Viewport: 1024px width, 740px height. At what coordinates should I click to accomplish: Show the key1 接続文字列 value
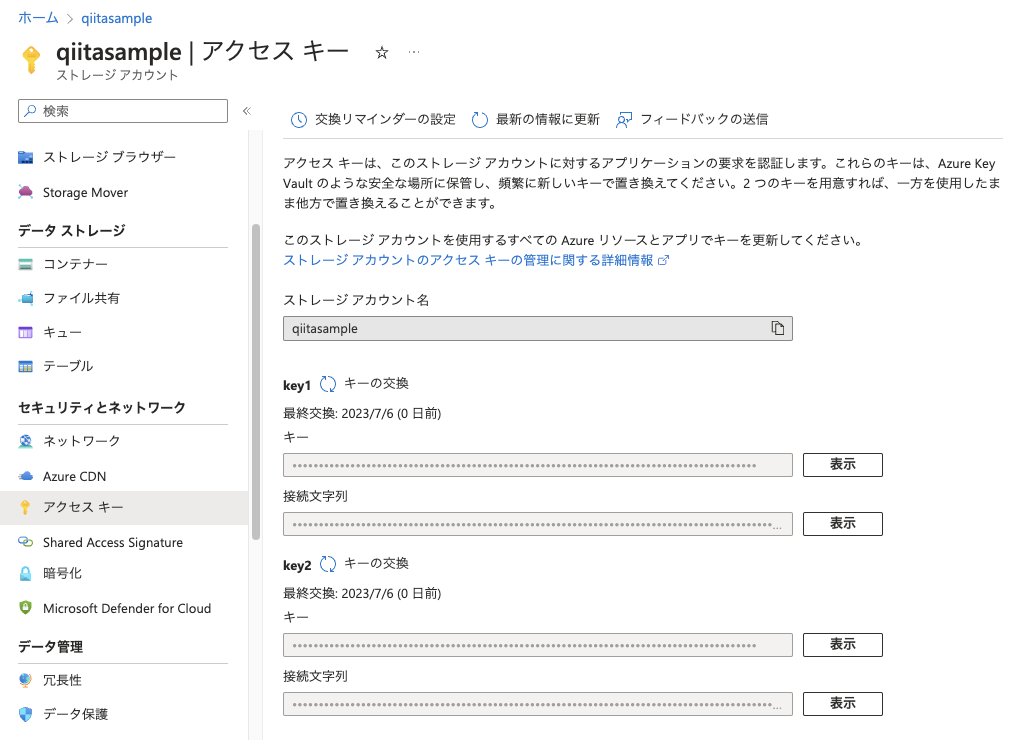842,524
